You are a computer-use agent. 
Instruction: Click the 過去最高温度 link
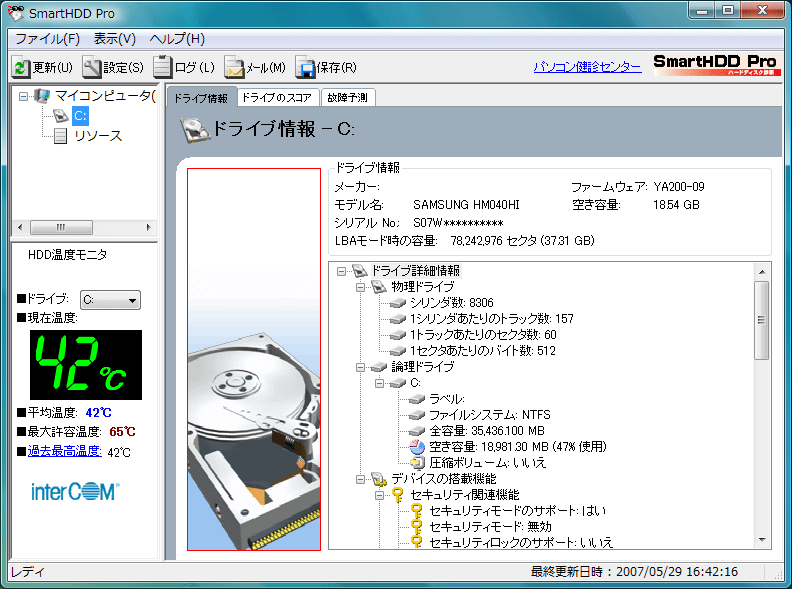65,451
